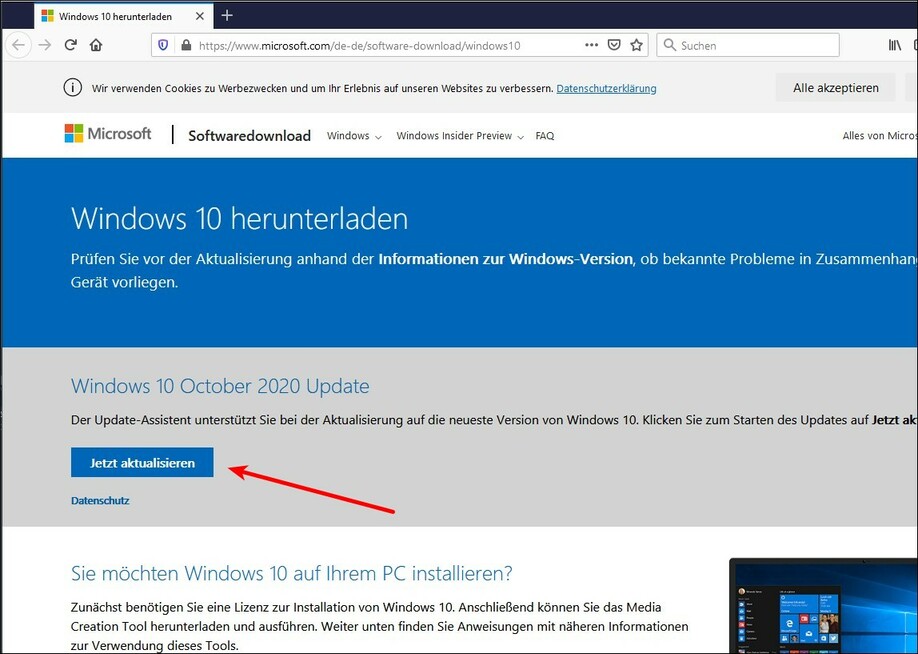Reload the current page
918x654 pixels.
click(x=71, y=45)
